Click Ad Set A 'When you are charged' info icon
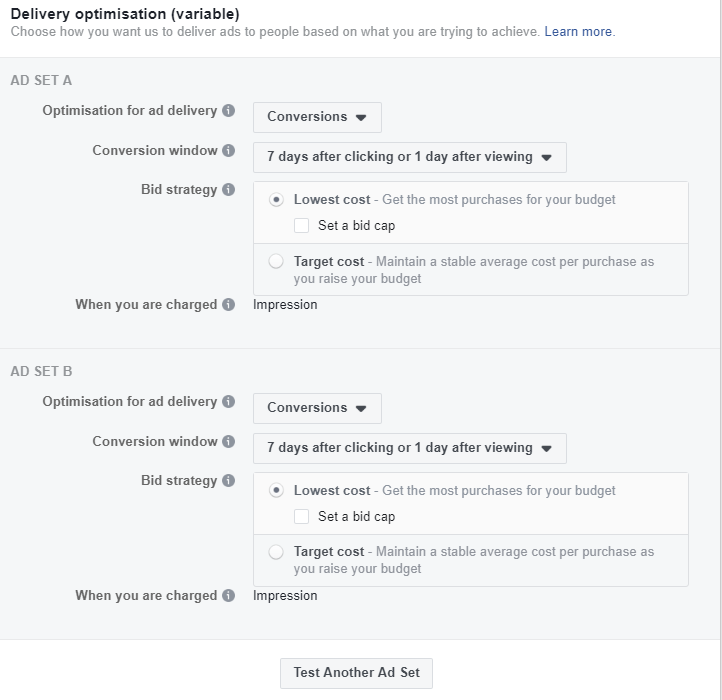 click(x=229, y=305)
